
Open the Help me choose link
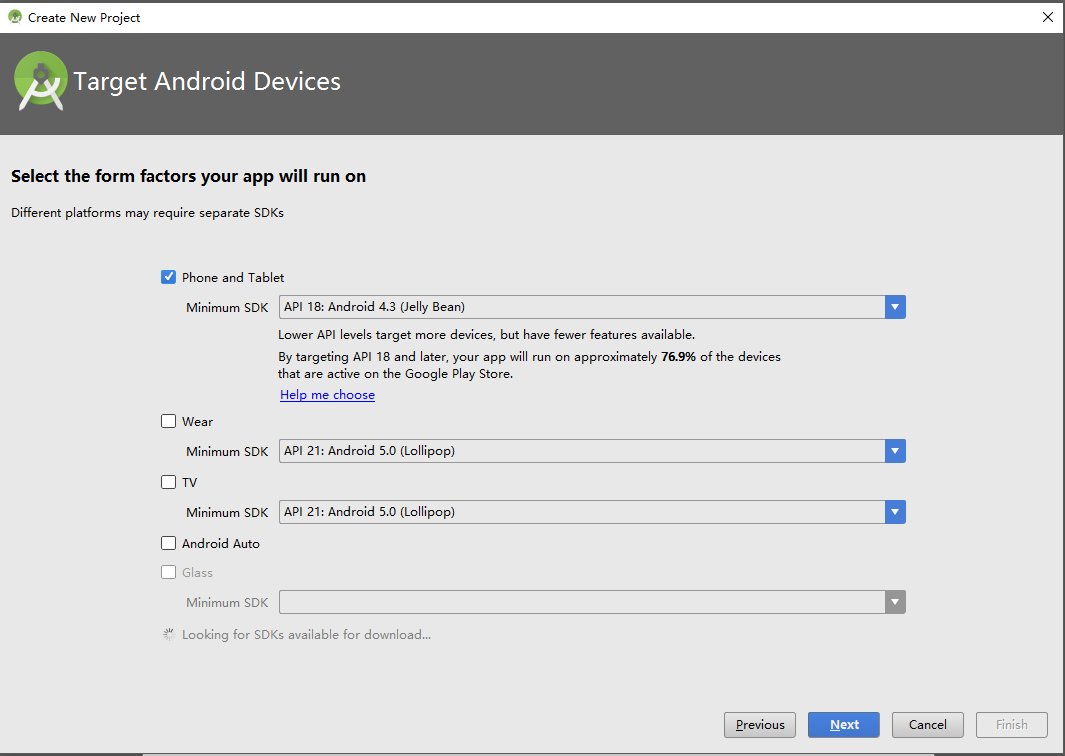[327, 394]
